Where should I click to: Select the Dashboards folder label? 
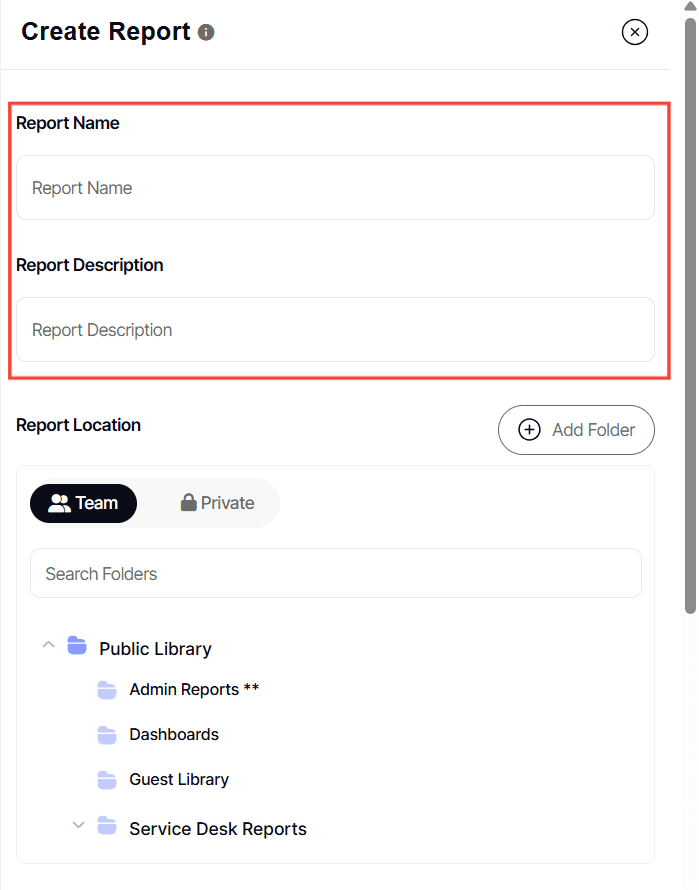[174, 735]
